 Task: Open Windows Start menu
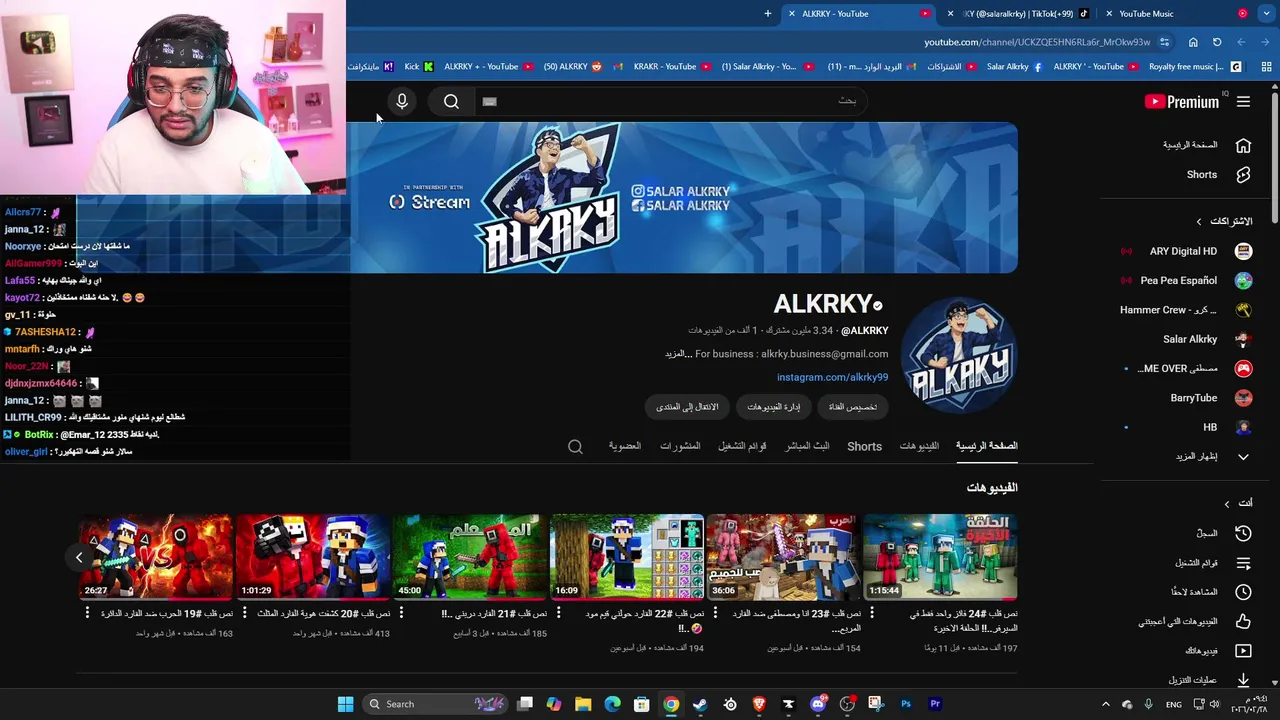[345, 704]
